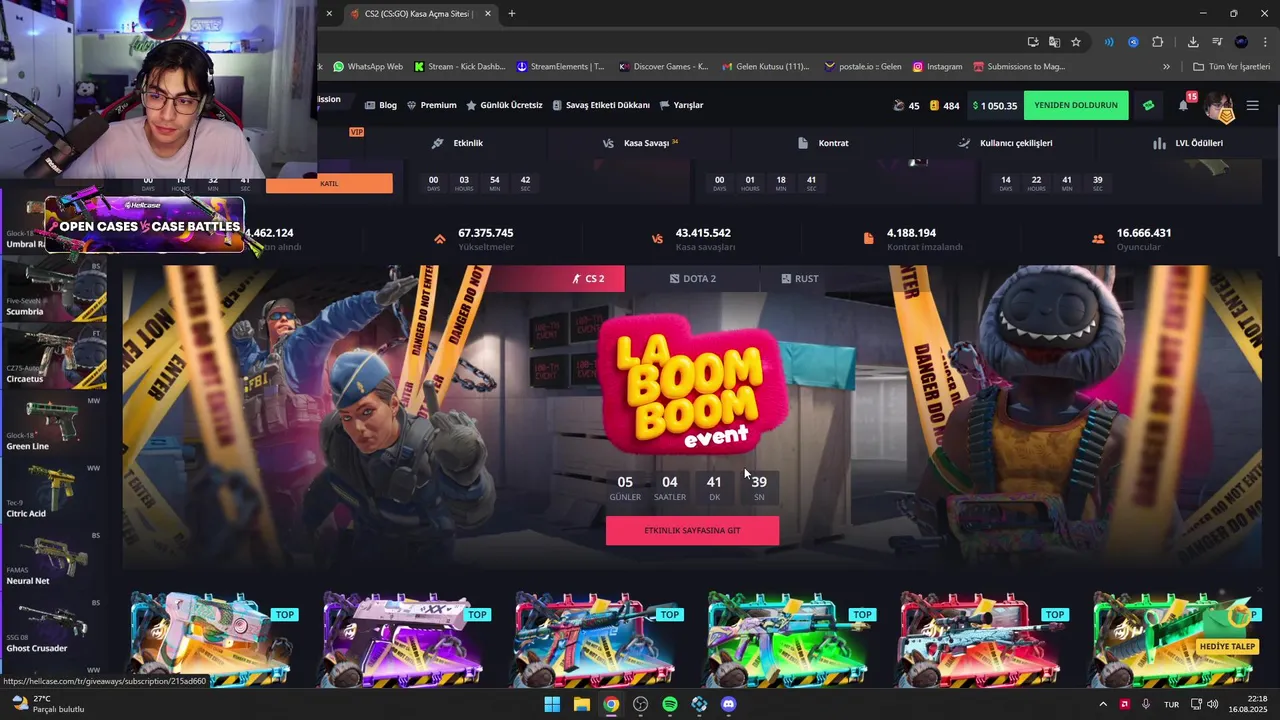This screenshot has height=720, width=1280.
Task: Open Windows Start menu
Action: pyautogui.click(x=552, y=704)
